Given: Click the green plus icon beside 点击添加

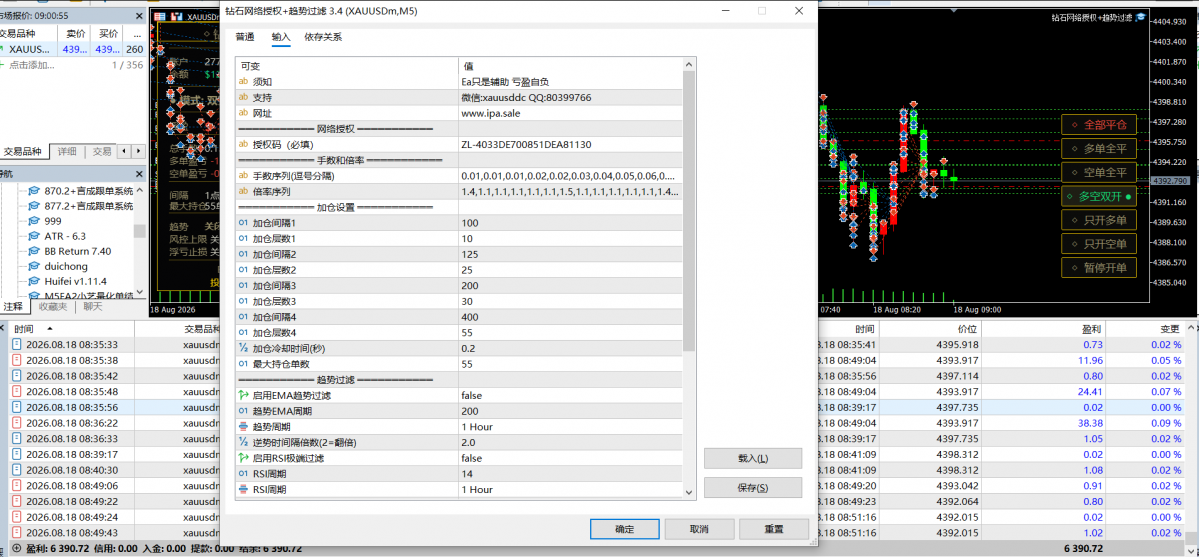Looking at the screenshot, I should [4, 65].
